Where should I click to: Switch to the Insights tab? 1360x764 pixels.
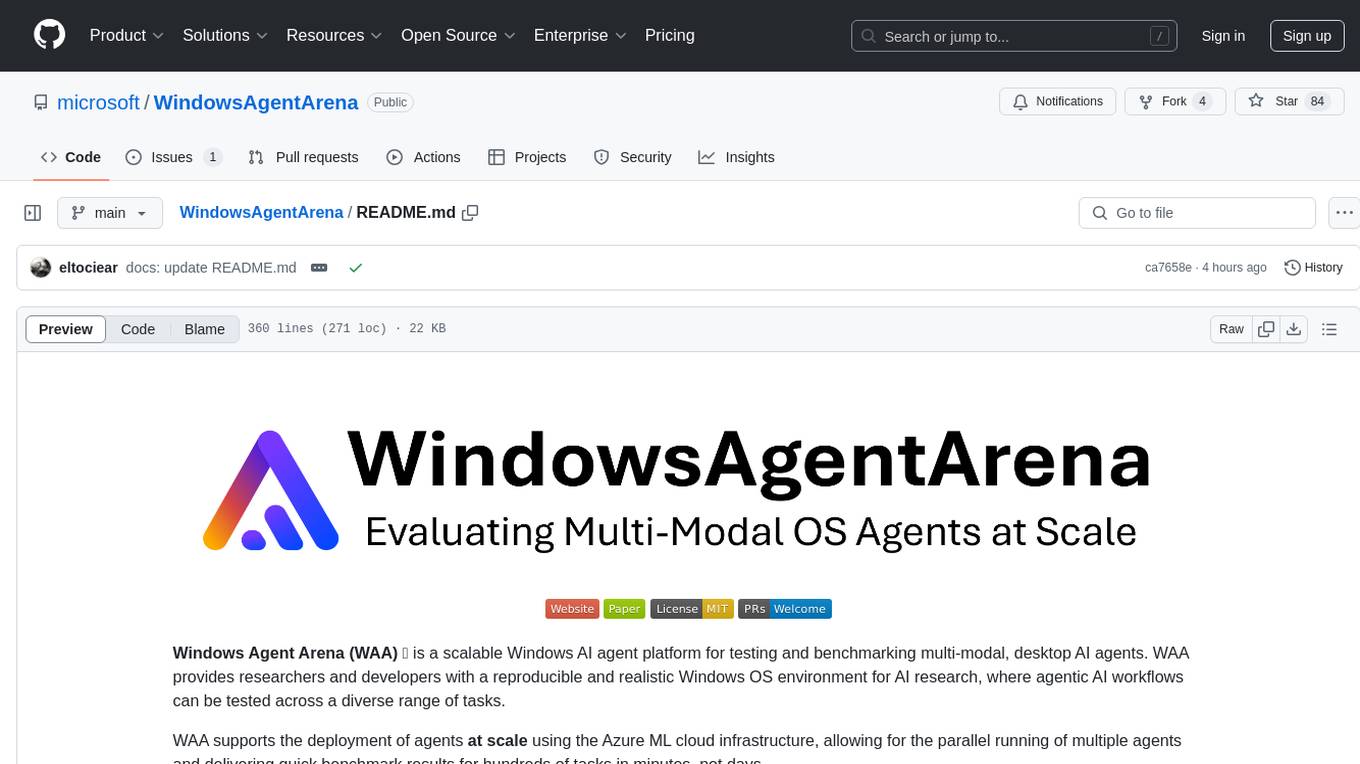[736, 157]
